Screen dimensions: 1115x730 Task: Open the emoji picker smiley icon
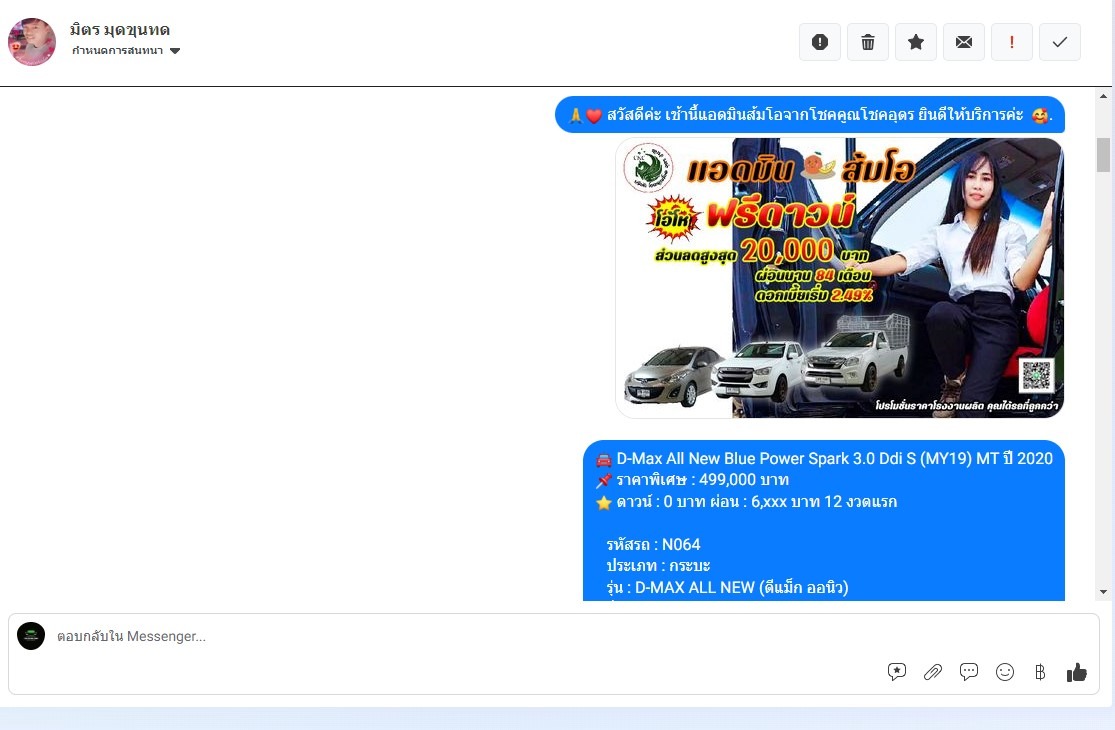1005,672
